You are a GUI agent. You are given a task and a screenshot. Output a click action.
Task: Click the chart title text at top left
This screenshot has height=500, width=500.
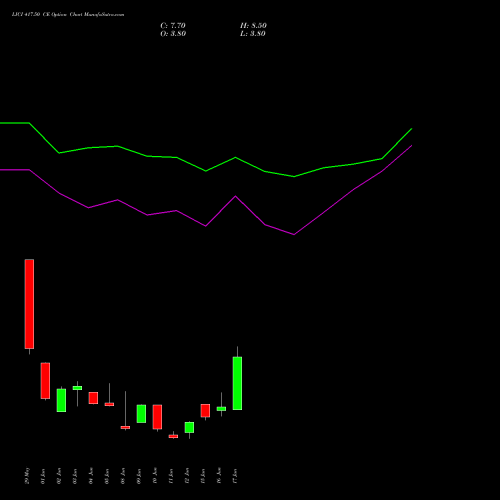(x=68, y=15)
